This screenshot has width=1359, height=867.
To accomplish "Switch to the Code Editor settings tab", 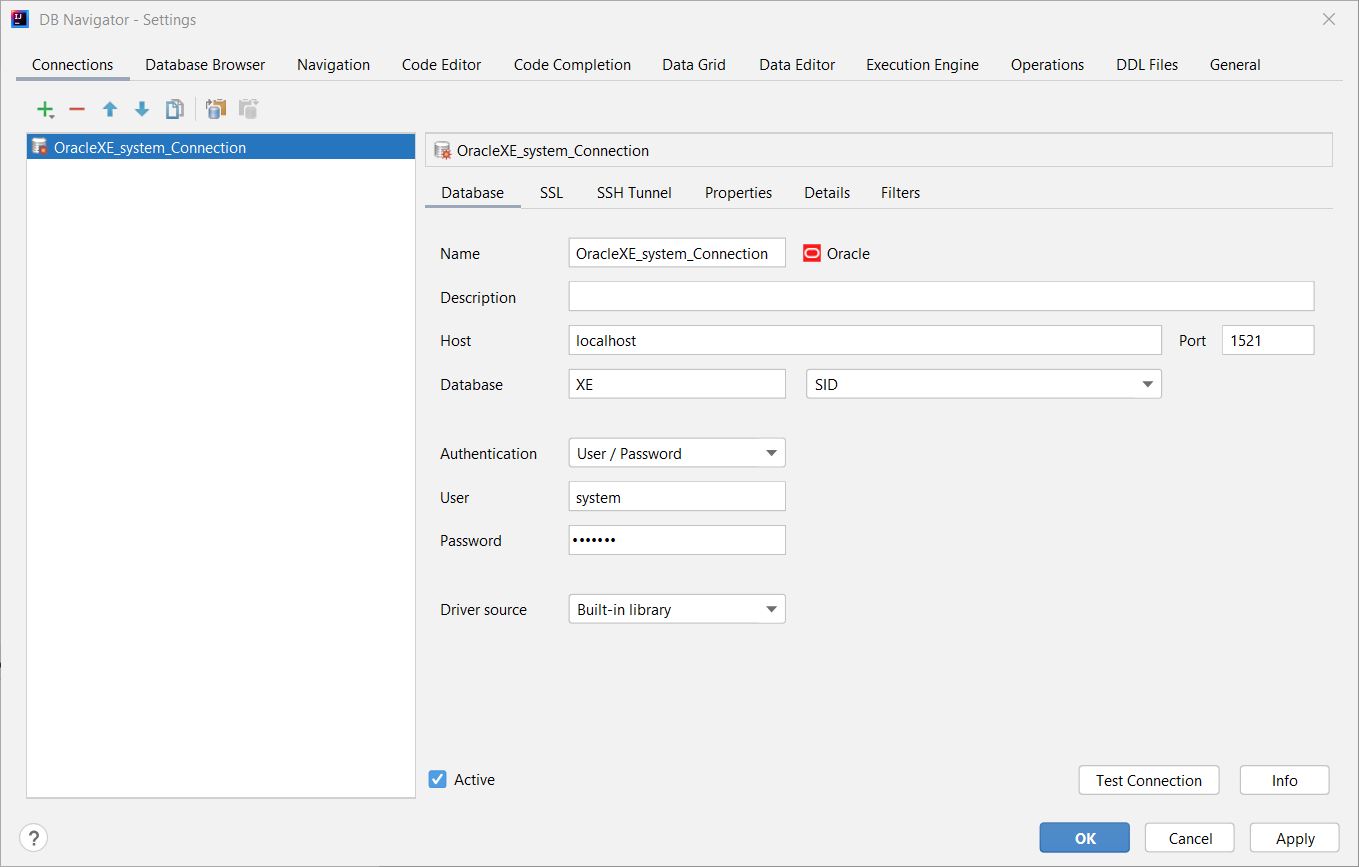I will pos(441,65).
